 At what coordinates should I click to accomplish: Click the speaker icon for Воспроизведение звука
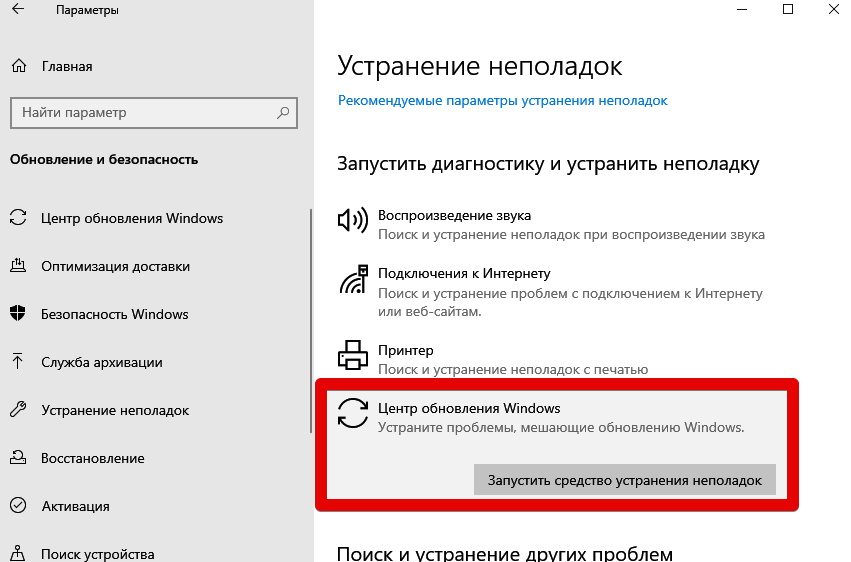(x=353, y=220)
